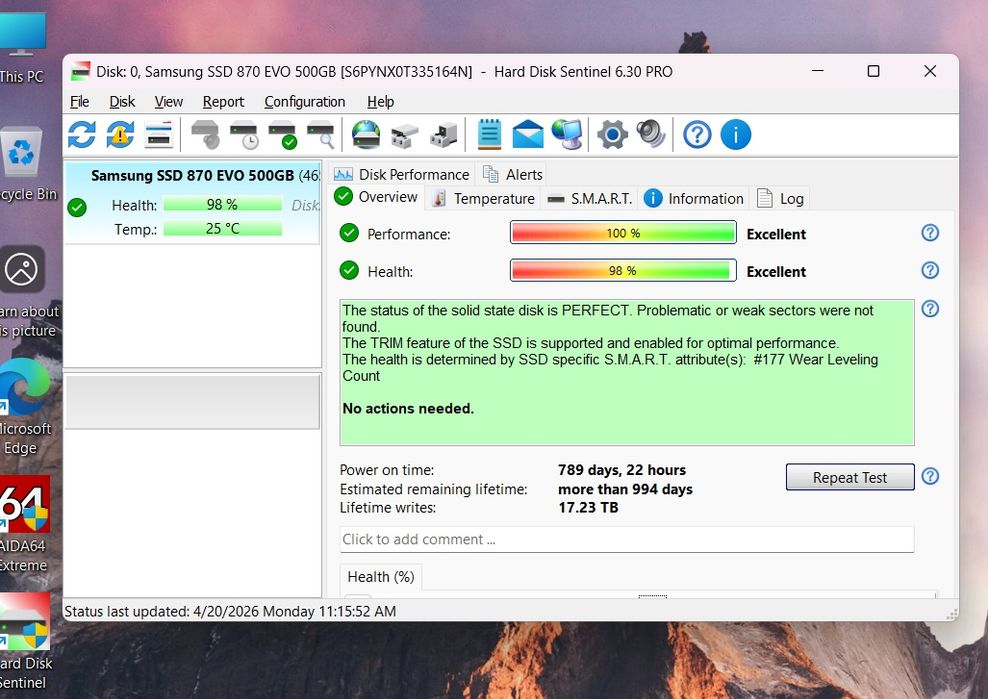Open the Configuration menu

[304, 101]
